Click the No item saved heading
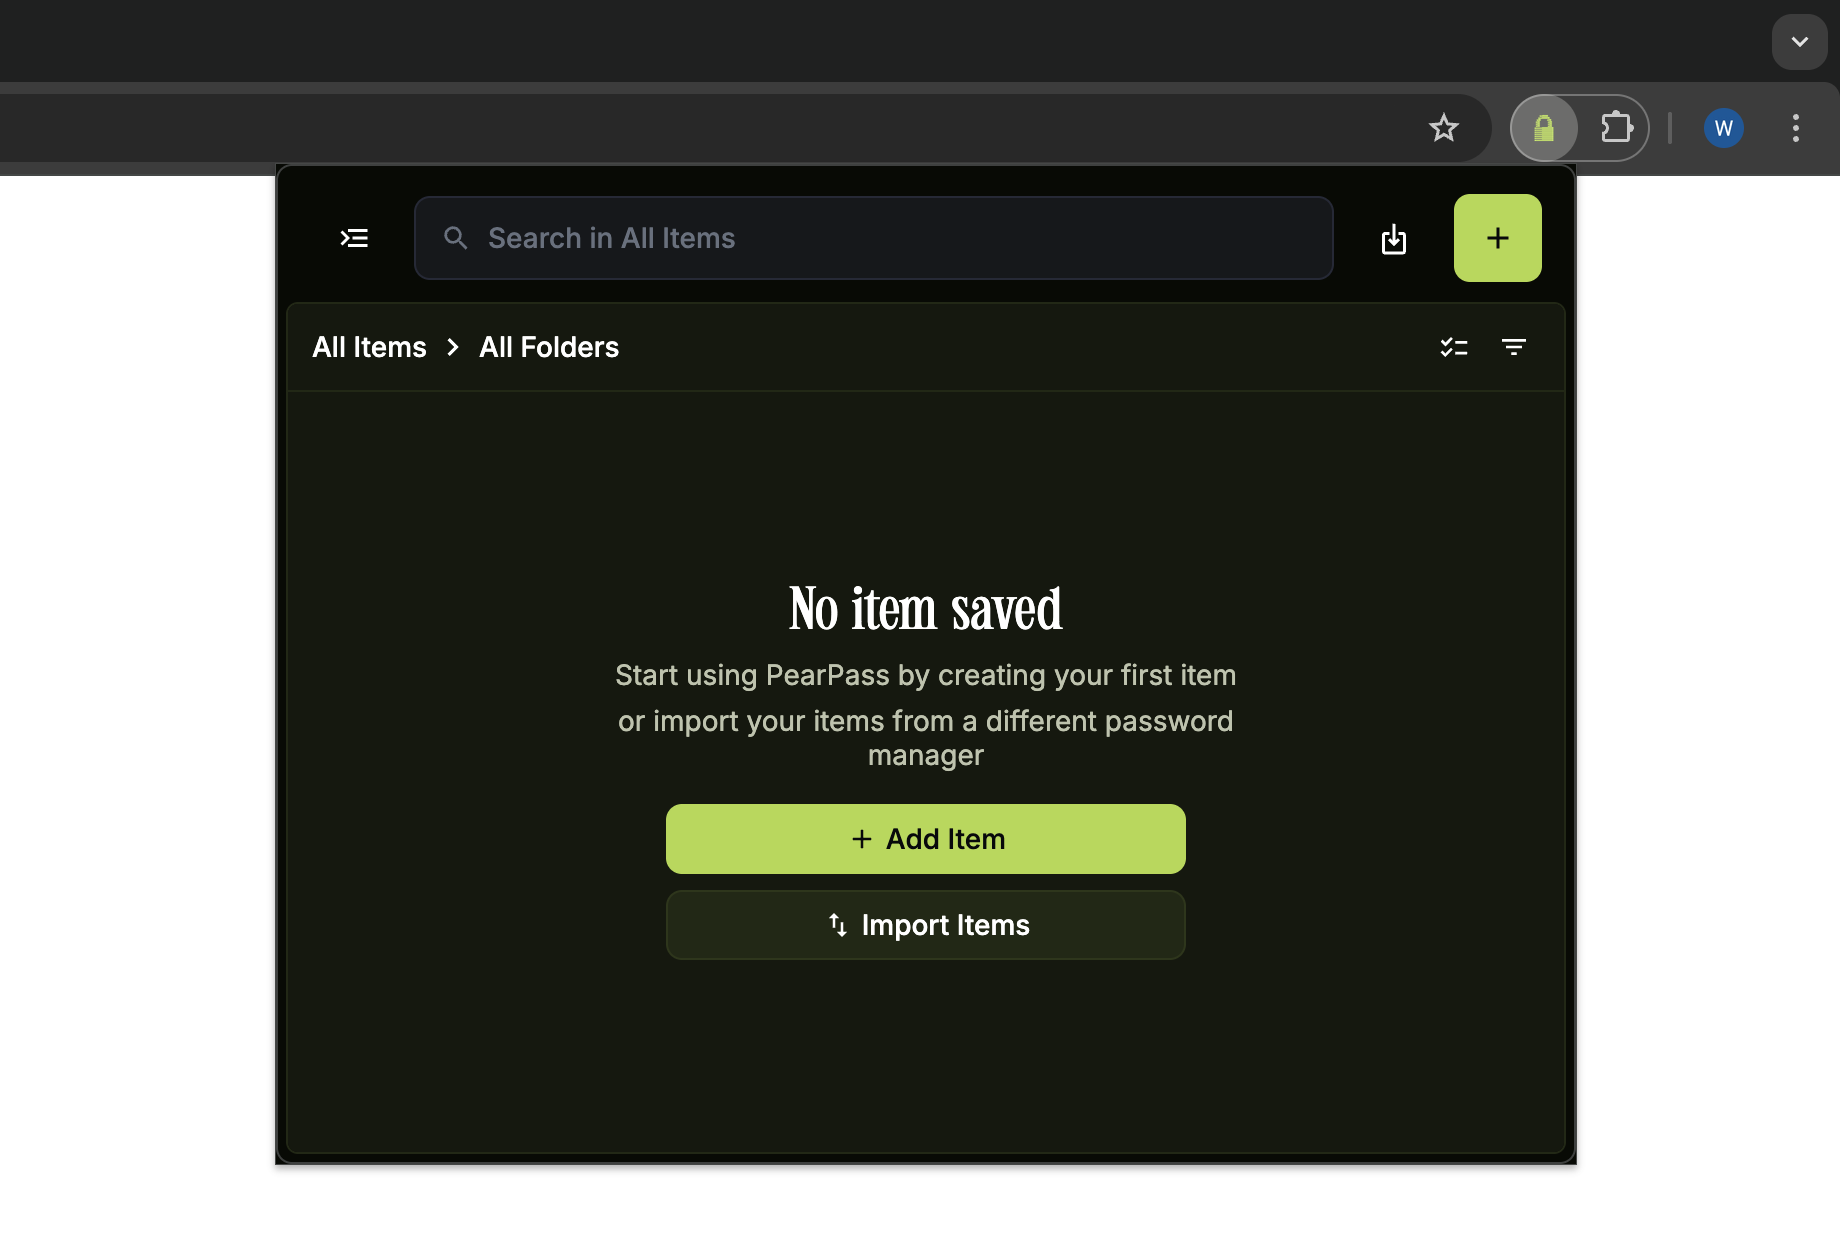Screen dimensions: 1840x1246 (x=926, y=609)
